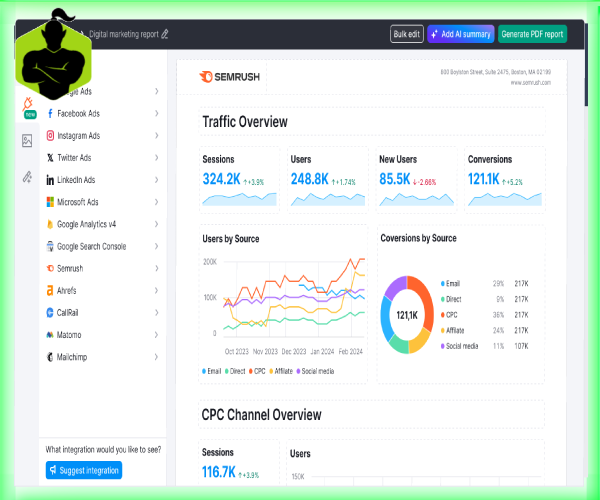Expand the Facebook Ads chevron
Image resolution: width=600 pixels, height=500 pixels.
point(157,113)
